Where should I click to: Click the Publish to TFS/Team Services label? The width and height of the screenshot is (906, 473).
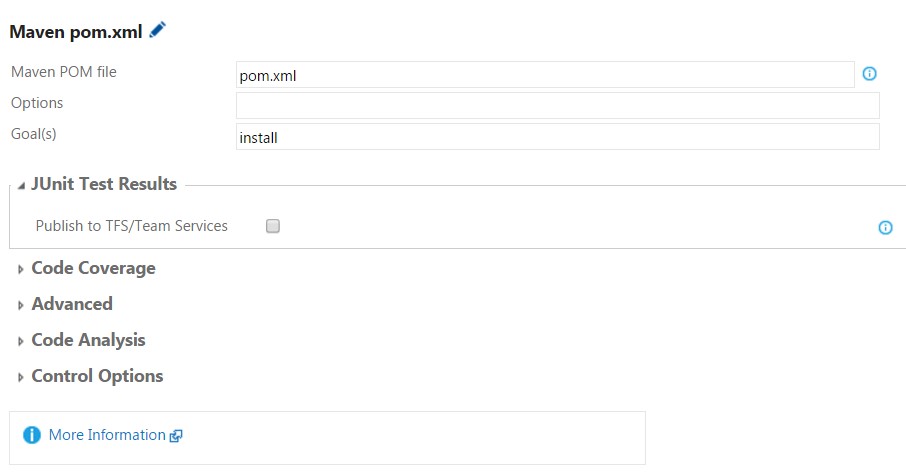(132, 226)
